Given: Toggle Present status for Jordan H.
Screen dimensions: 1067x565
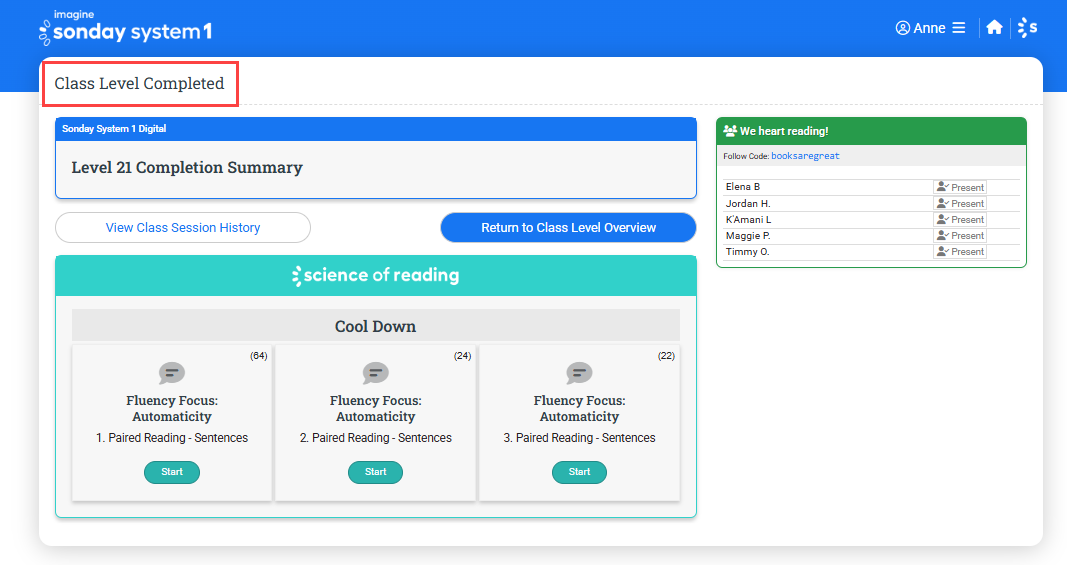Looking at the screenshot, I should (x=960, y=204).
